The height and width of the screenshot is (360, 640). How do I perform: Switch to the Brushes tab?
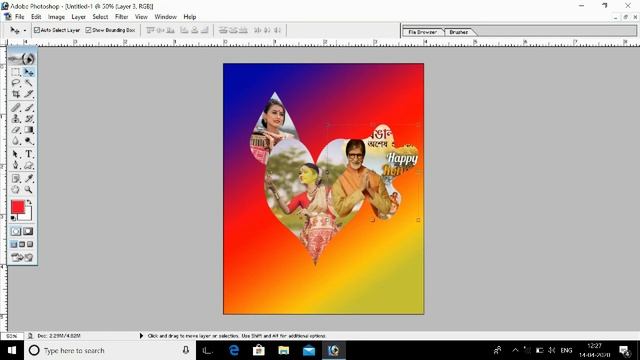click(459, 32)
